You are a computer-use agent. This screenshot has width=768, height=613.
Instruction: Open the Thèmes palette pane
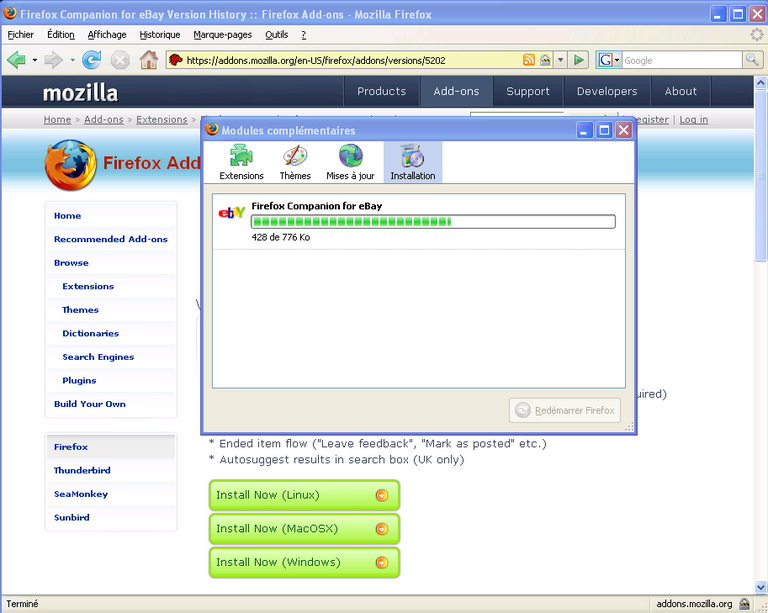(x=295, y=163)
